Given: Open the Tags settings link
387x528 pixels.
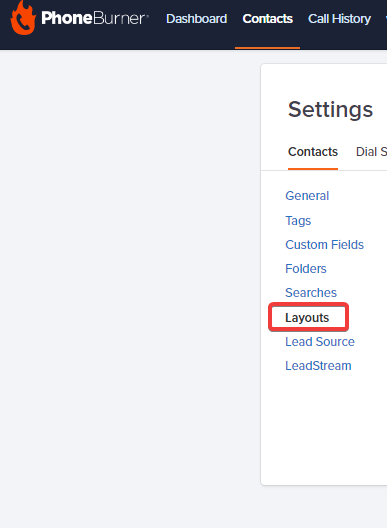Looking at the screenshot, I should click(x=298, y=221).
